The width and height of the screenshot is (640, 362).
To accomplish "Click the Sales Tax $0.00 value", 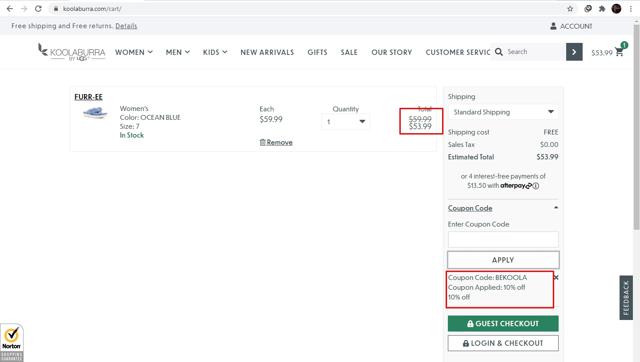I will coord(549,144).
